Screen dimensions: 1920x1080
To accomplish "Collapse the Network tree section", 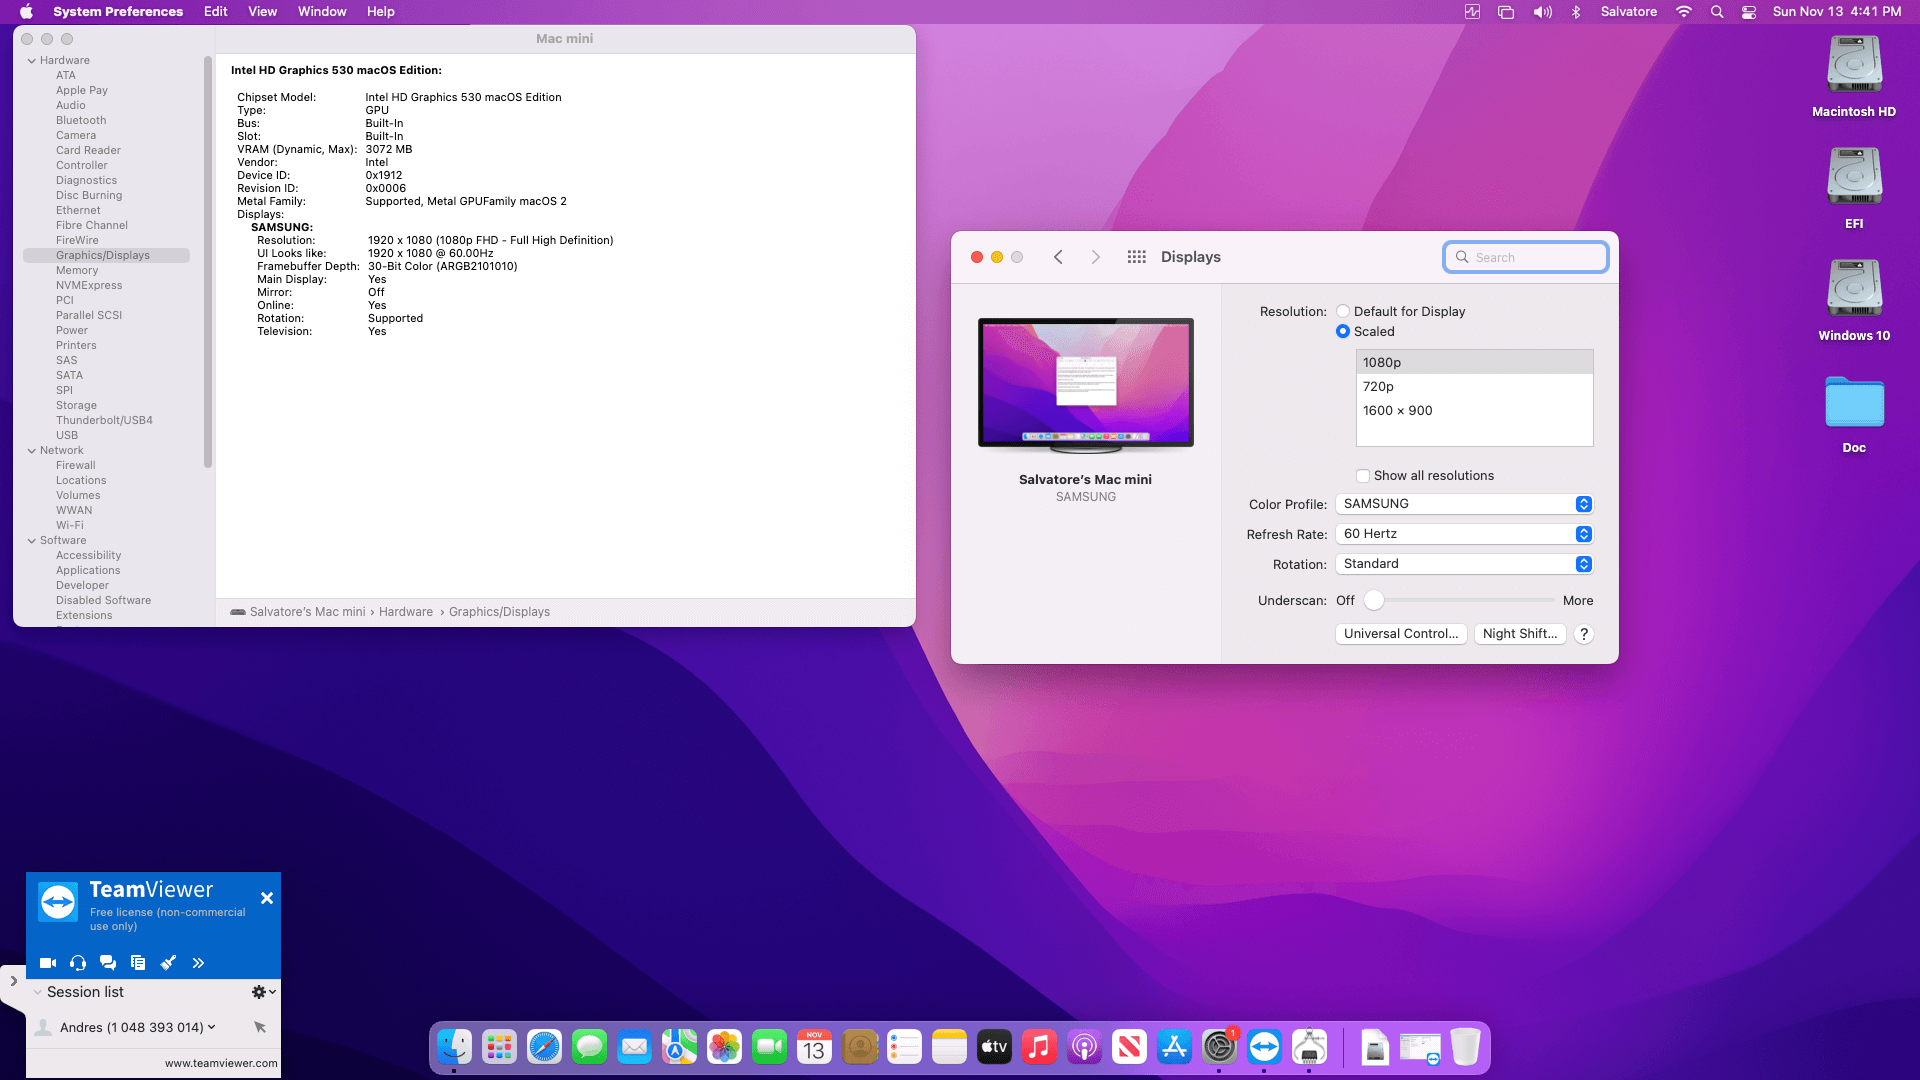I will pos(31,451).
